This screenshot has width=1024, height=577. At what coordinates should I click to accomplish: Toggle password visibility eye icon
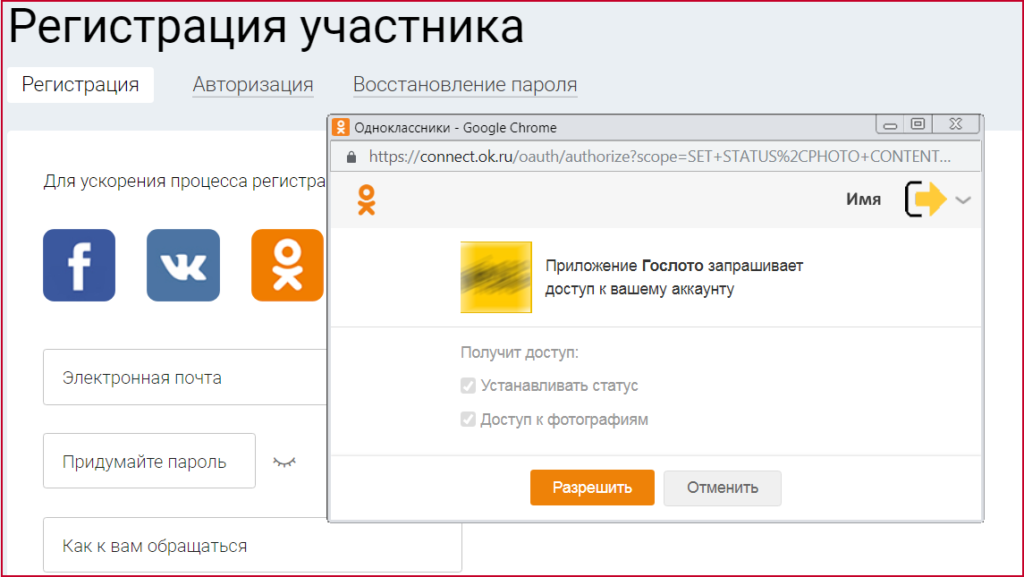[x=284, y=462]
